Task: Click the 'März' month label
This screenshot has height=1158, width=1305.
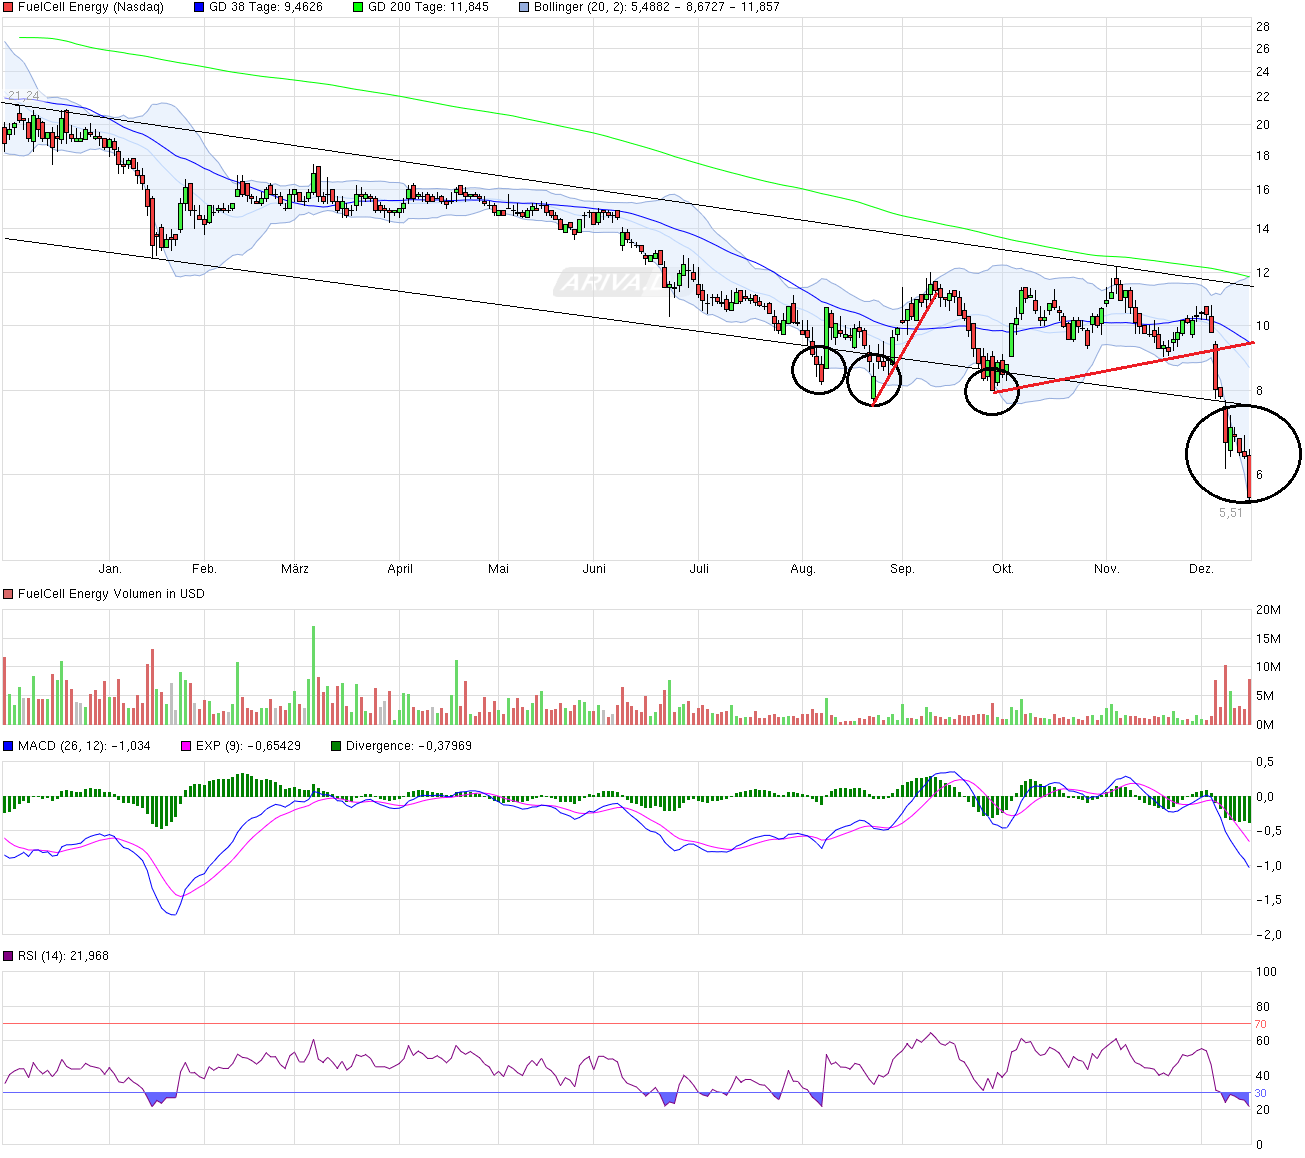Action: (x=295, y=569)
